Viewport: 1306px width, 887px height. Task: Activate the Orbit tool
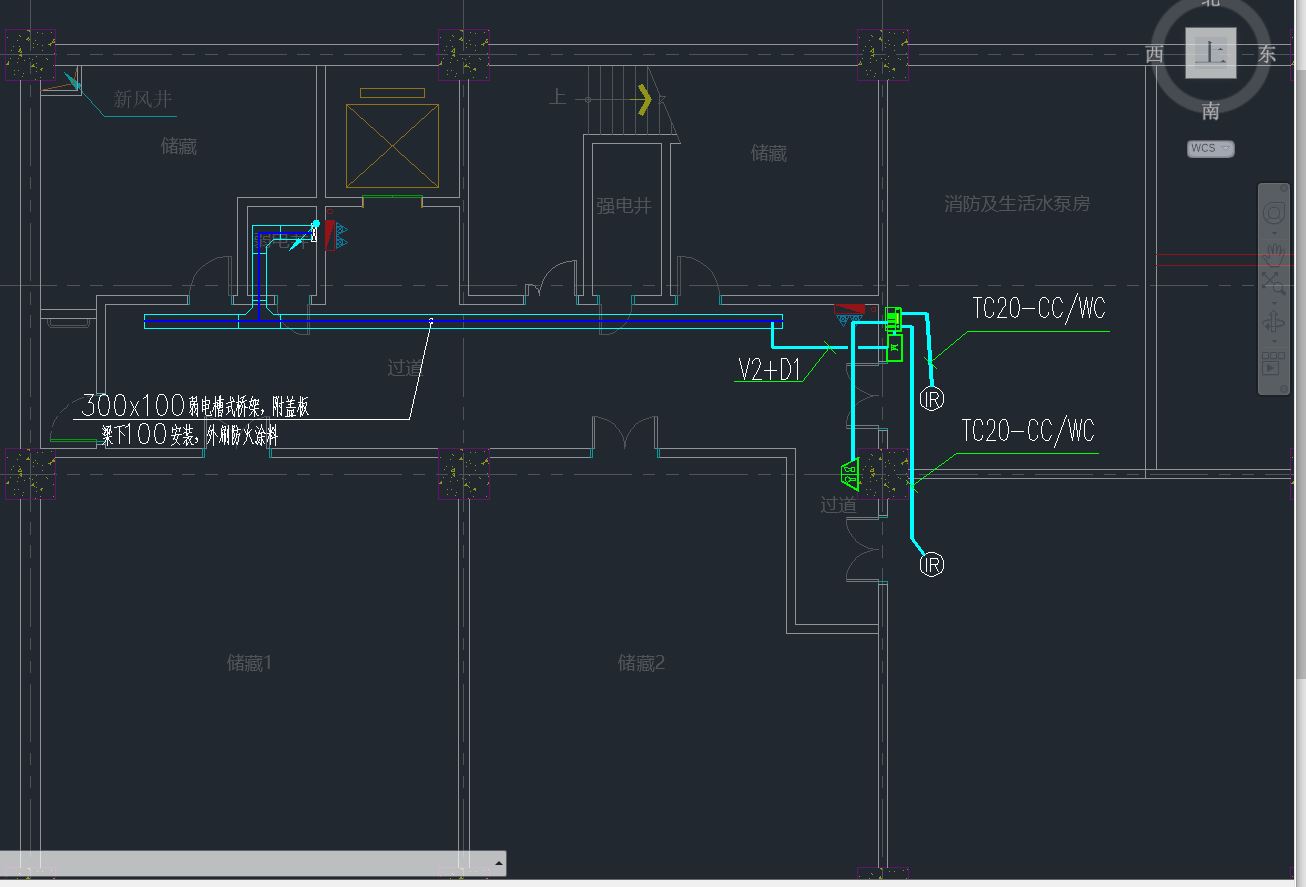click(1274, 322)
